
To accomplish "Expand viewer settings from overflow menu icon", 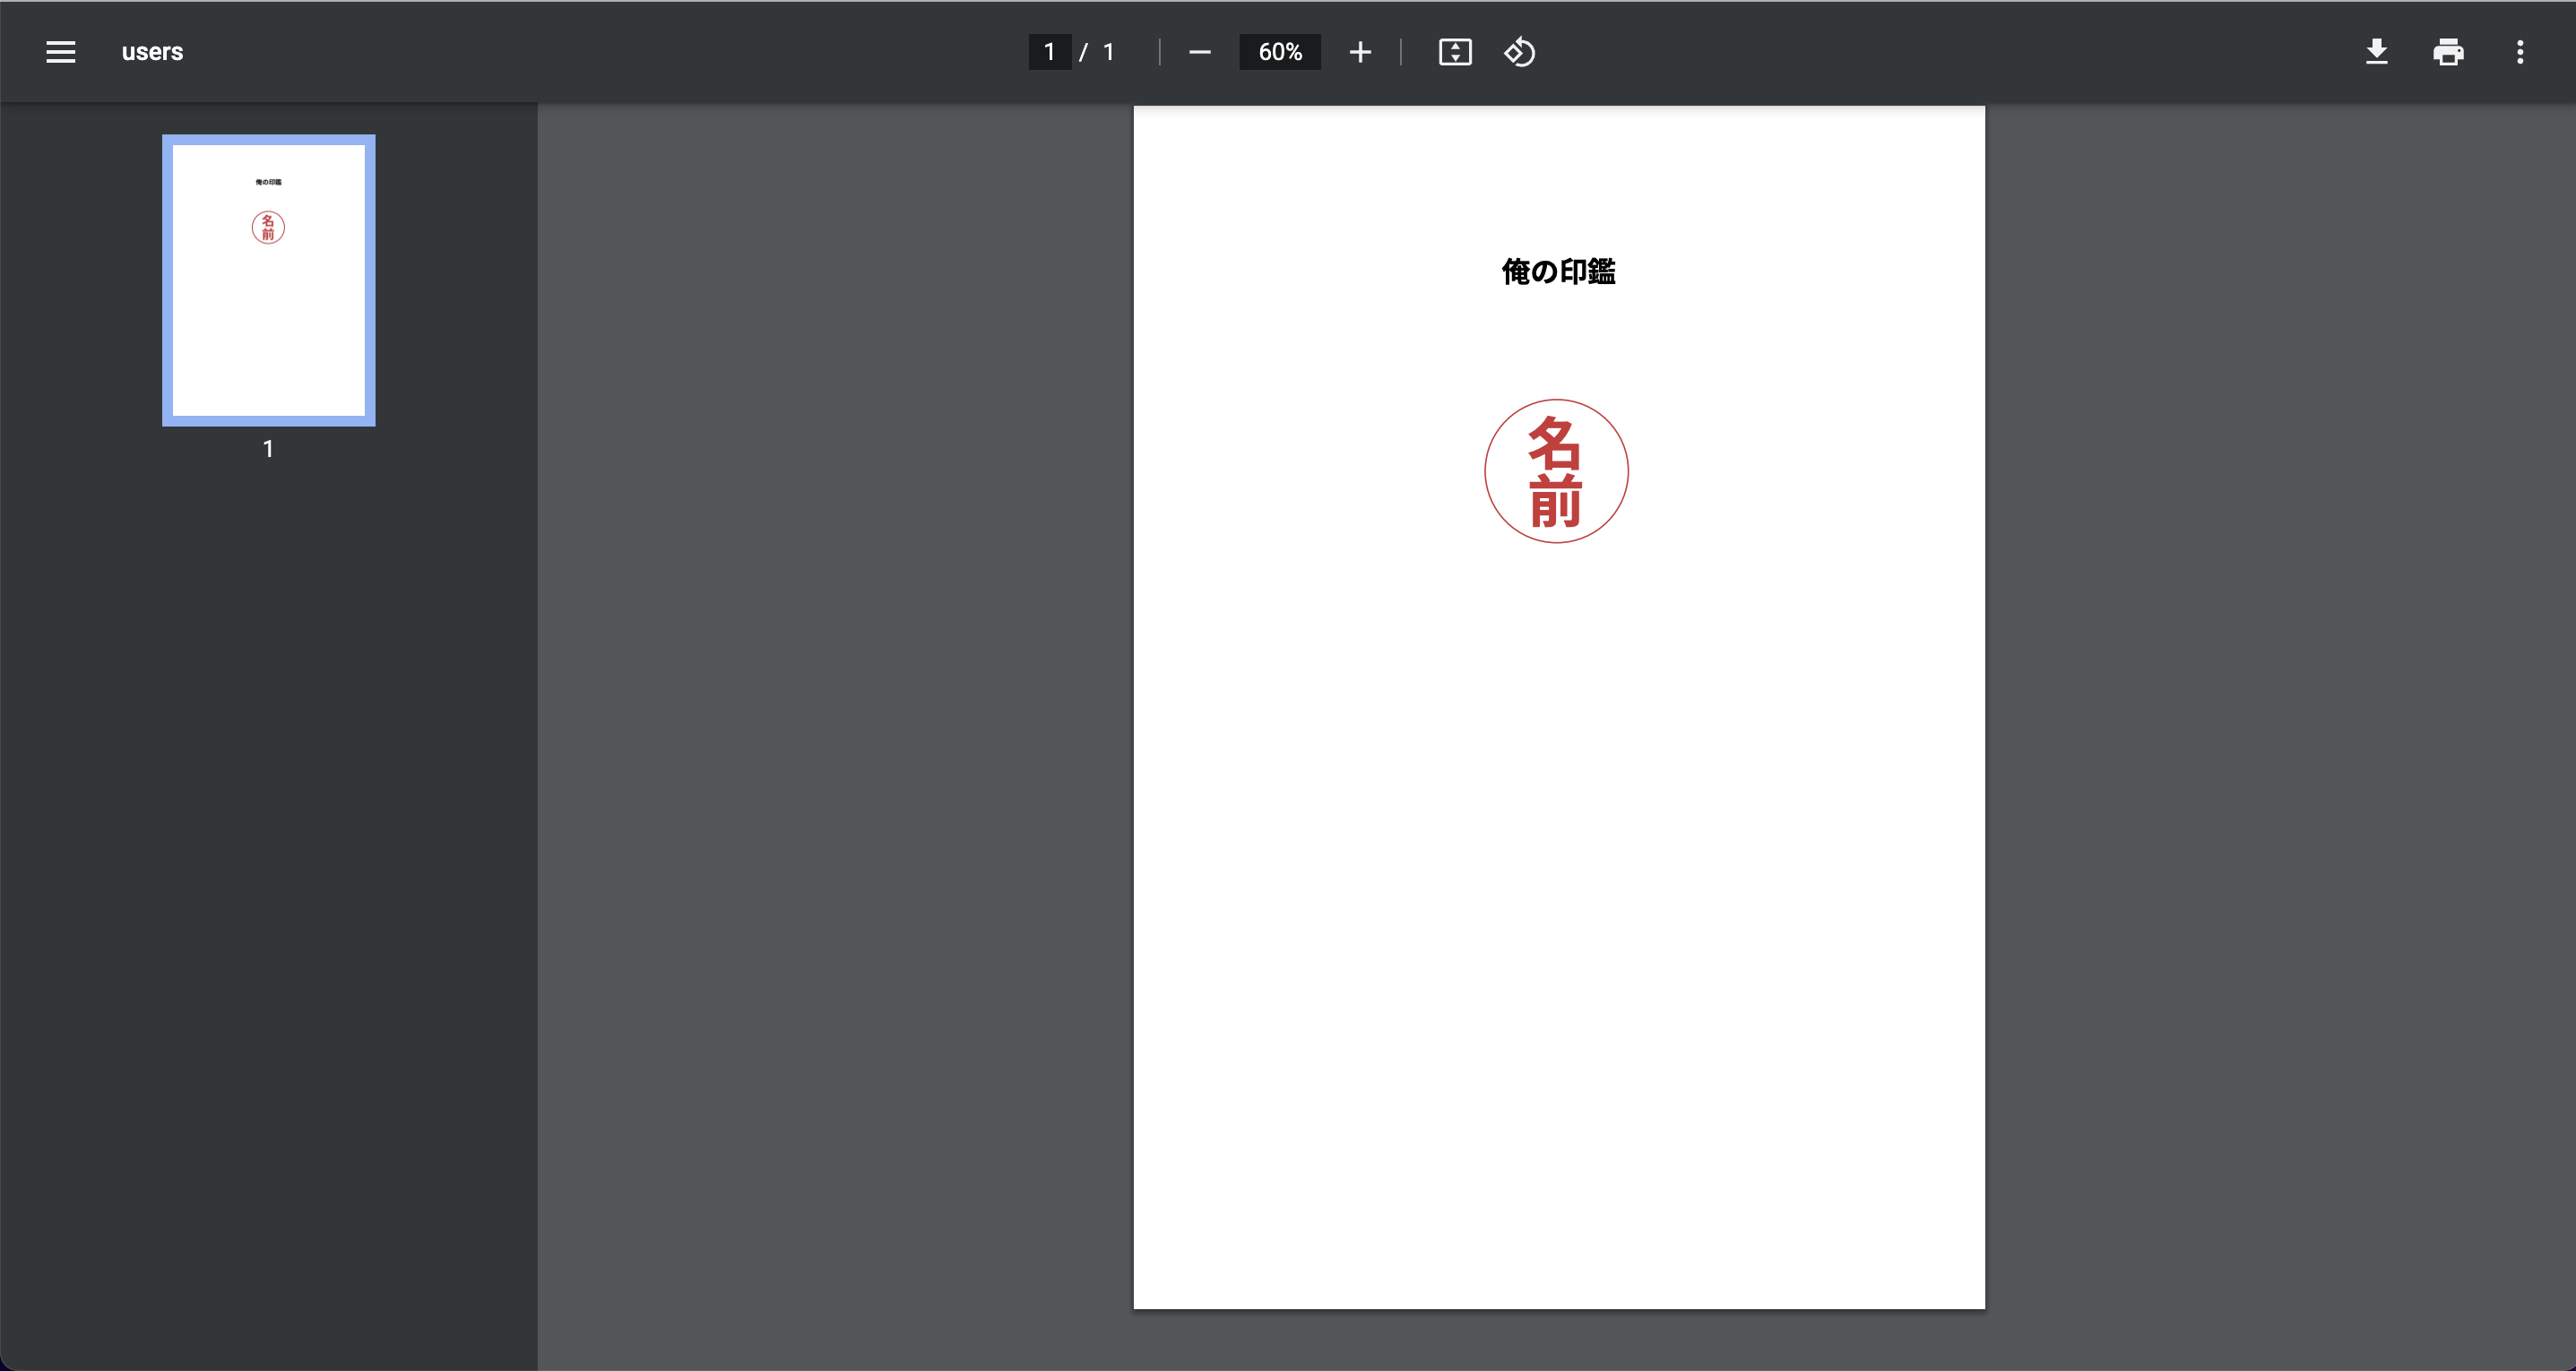I will (x=2521, y=51).
